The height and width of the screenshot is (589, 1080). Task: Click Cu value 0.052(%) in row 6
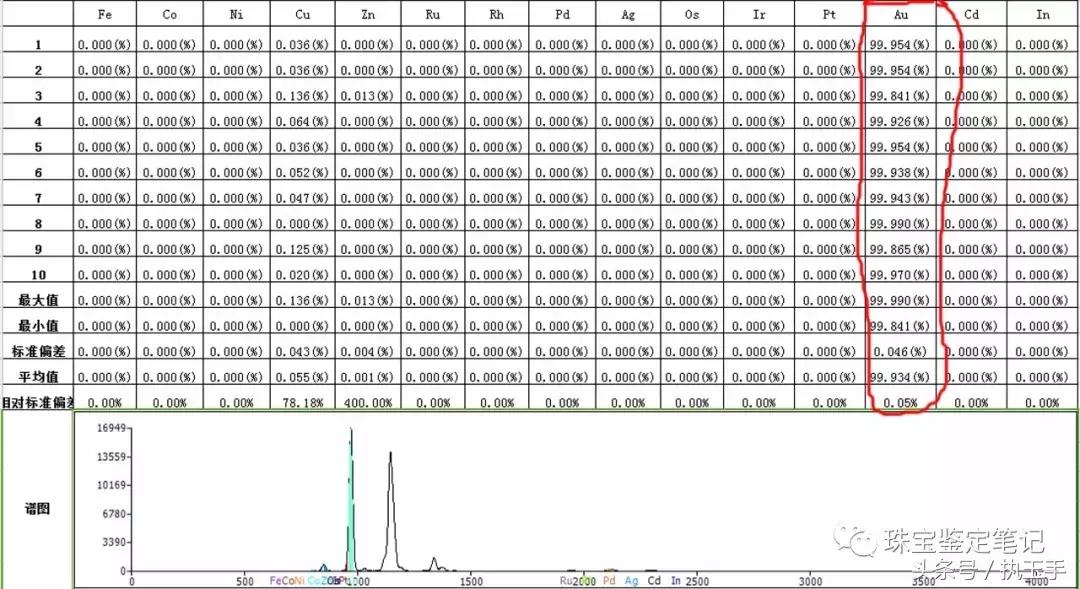[302, 172]
